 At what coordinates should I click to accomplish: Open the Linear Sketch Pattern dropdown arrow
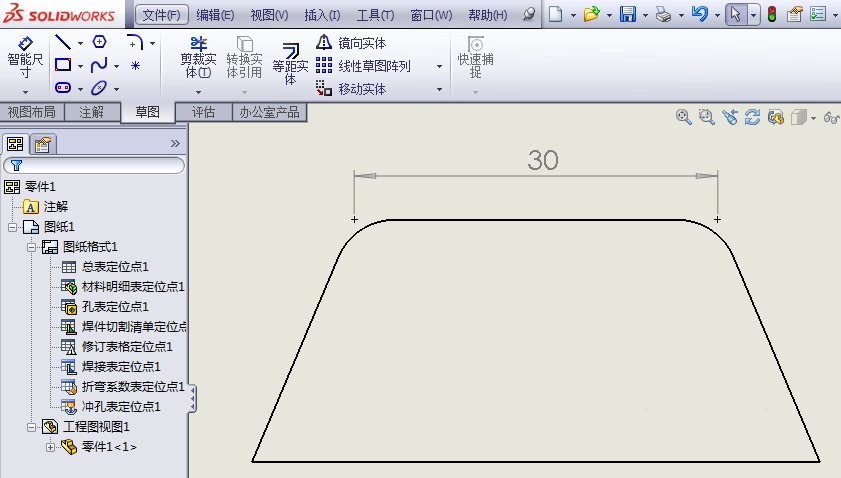click(x=439, y=66)
